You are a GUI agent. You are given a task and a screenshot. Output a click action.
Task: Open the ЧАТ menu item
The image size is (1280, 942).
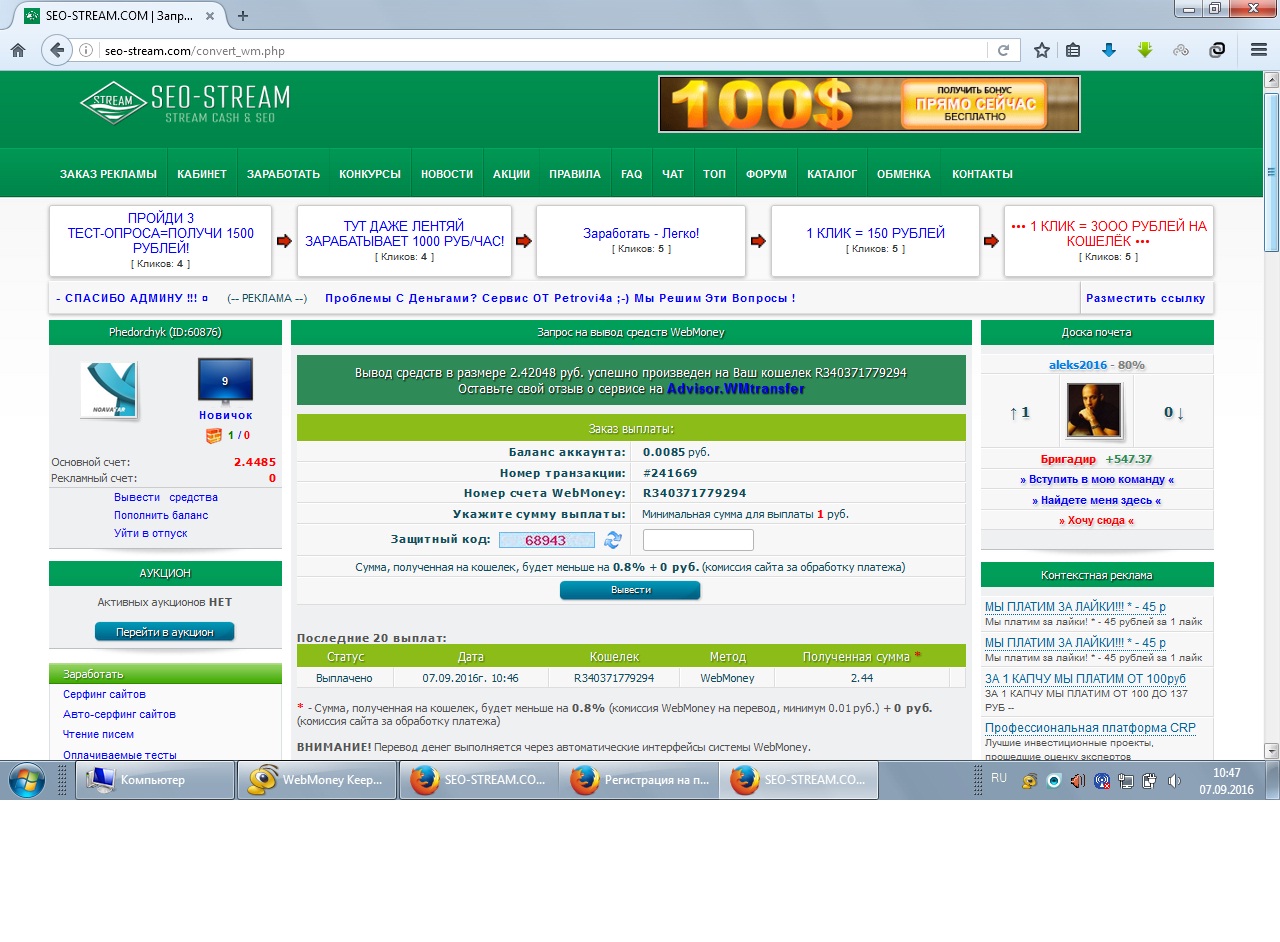673,174
